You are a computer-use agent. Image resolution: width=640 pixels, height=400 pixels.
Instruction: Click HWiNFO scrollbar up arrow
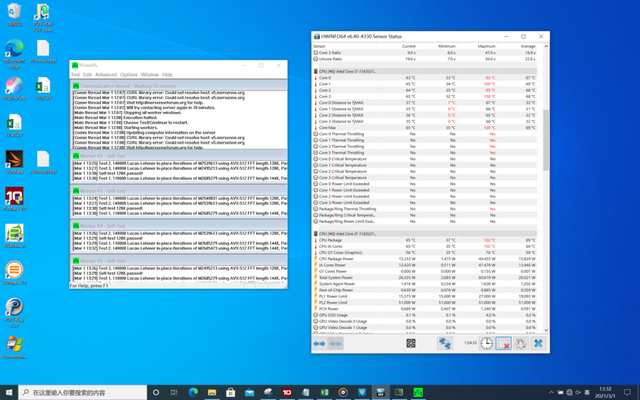tap(546, 46)
